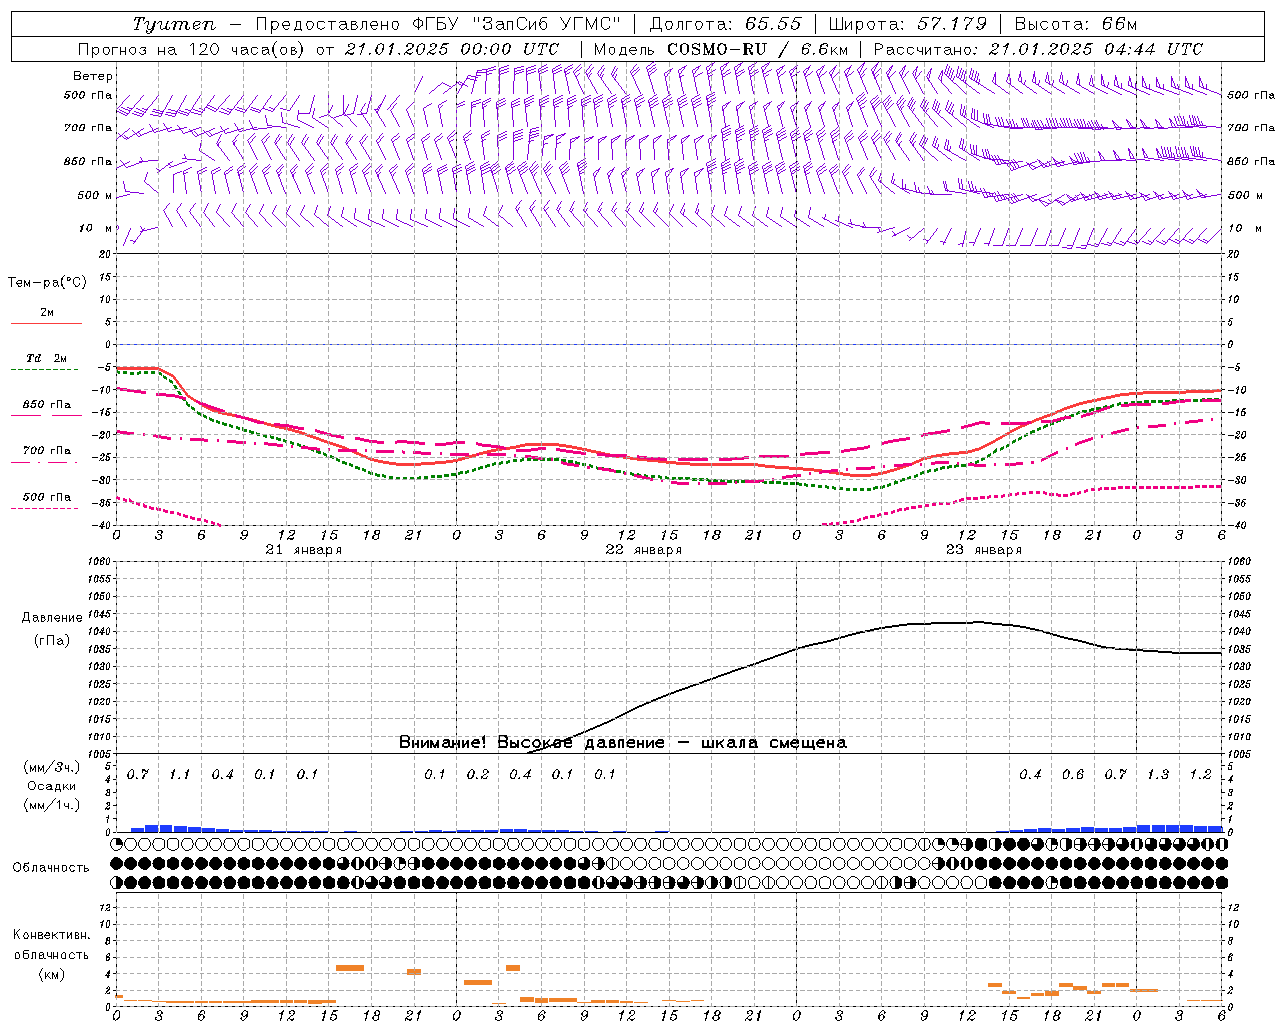The image size is (1280, 1024).
Task: Select the Модель COSMO-RU / 6.6км text
Action: click(721, 49)
